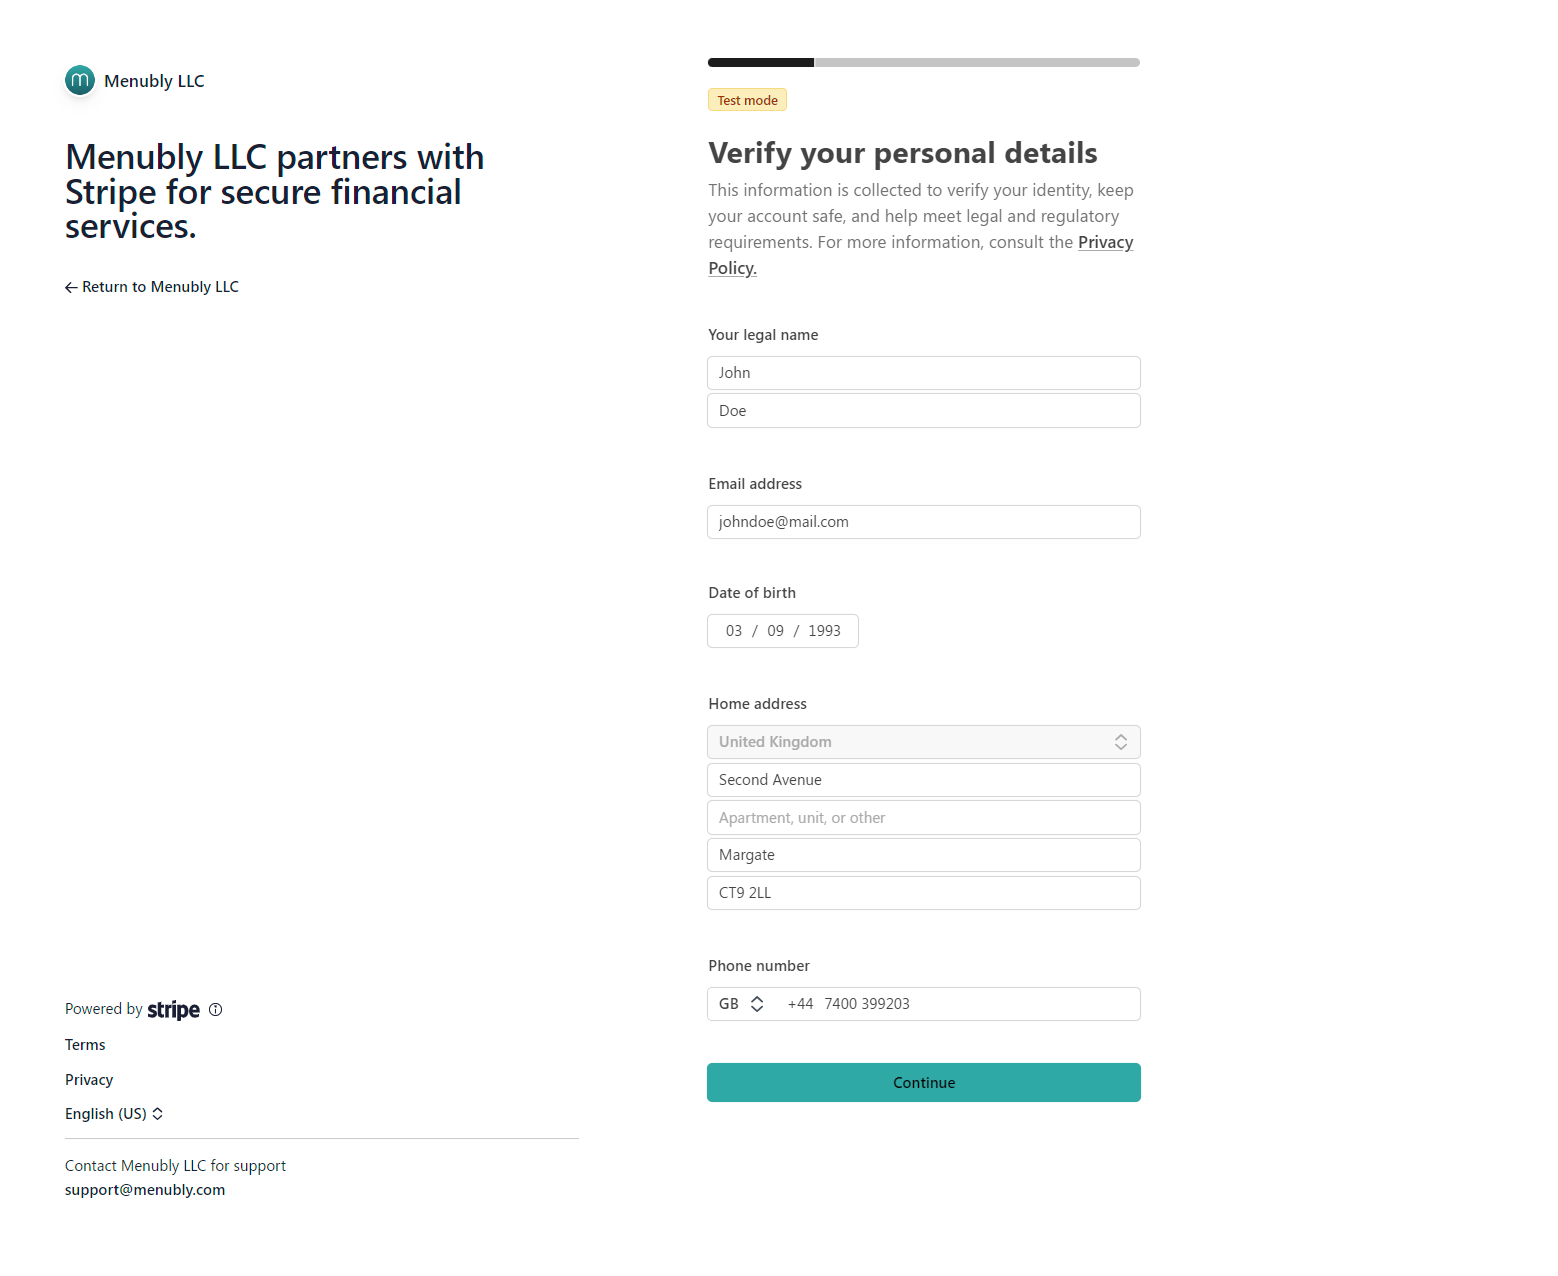The height and width of the screenshot is (1276, 1558).
Task: Open the Terms link
Action: [85, 1045]
